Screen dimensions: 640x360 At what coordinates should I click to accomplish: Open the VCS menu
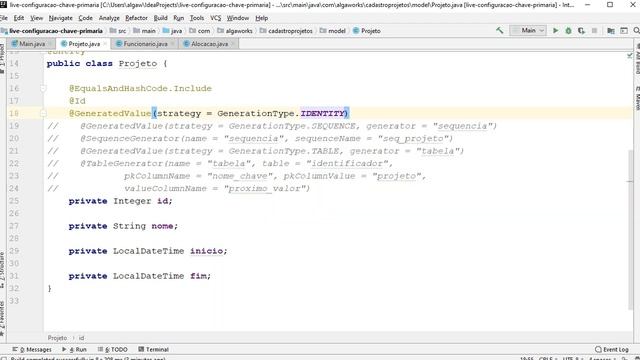pyautogui.click(x=216, y=18)
